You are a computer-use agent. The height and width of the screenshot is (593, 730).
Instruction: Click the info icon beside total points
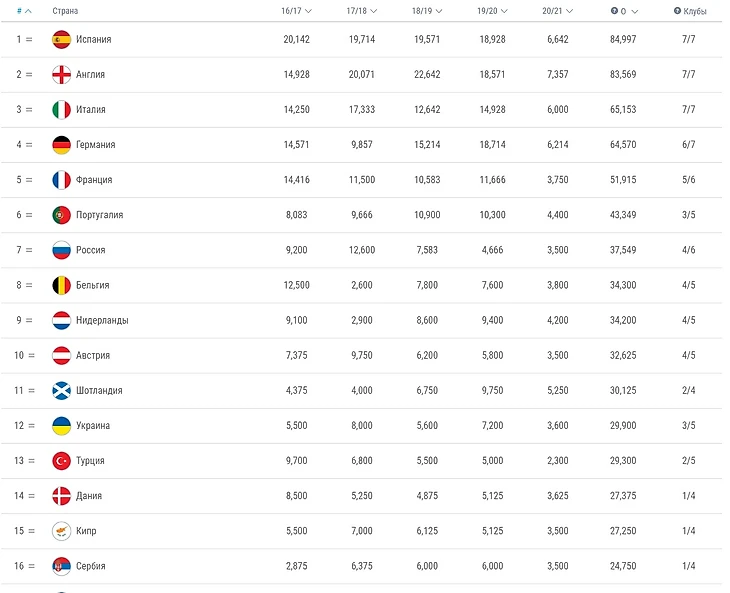613,11
